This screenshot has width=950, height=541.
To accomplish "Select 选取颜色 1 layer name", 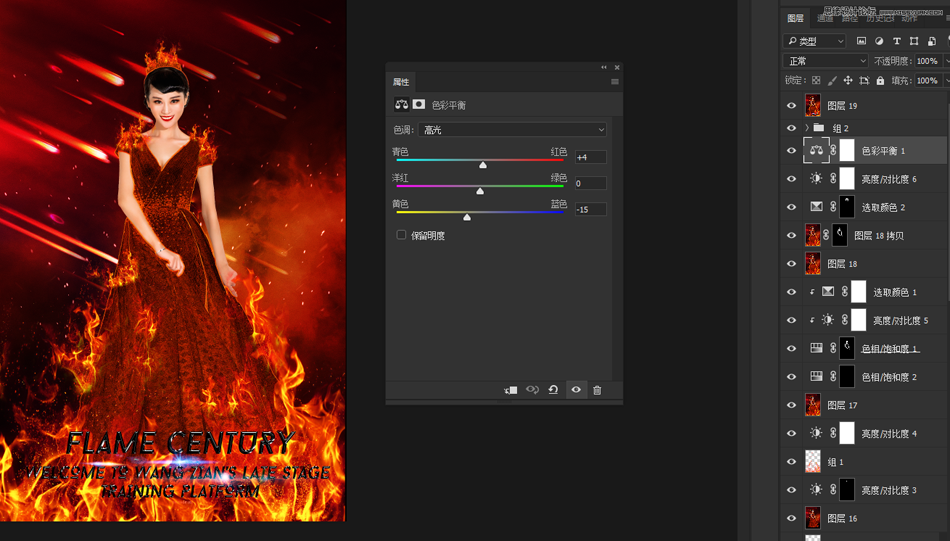I will tap(894, 292).
